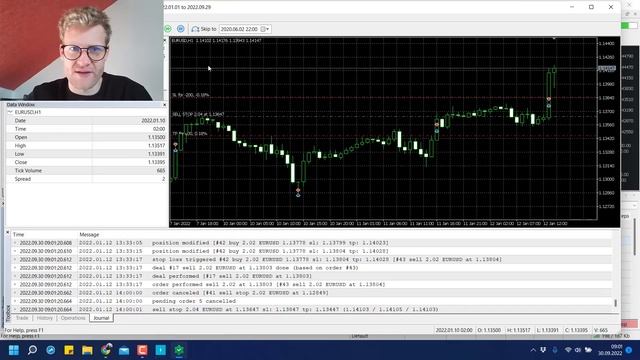The image size is (640, 360).
Task: Select journal row 'position modified' with sl: 1.13799
Action: pyautogui.click(x=312, y=243)
